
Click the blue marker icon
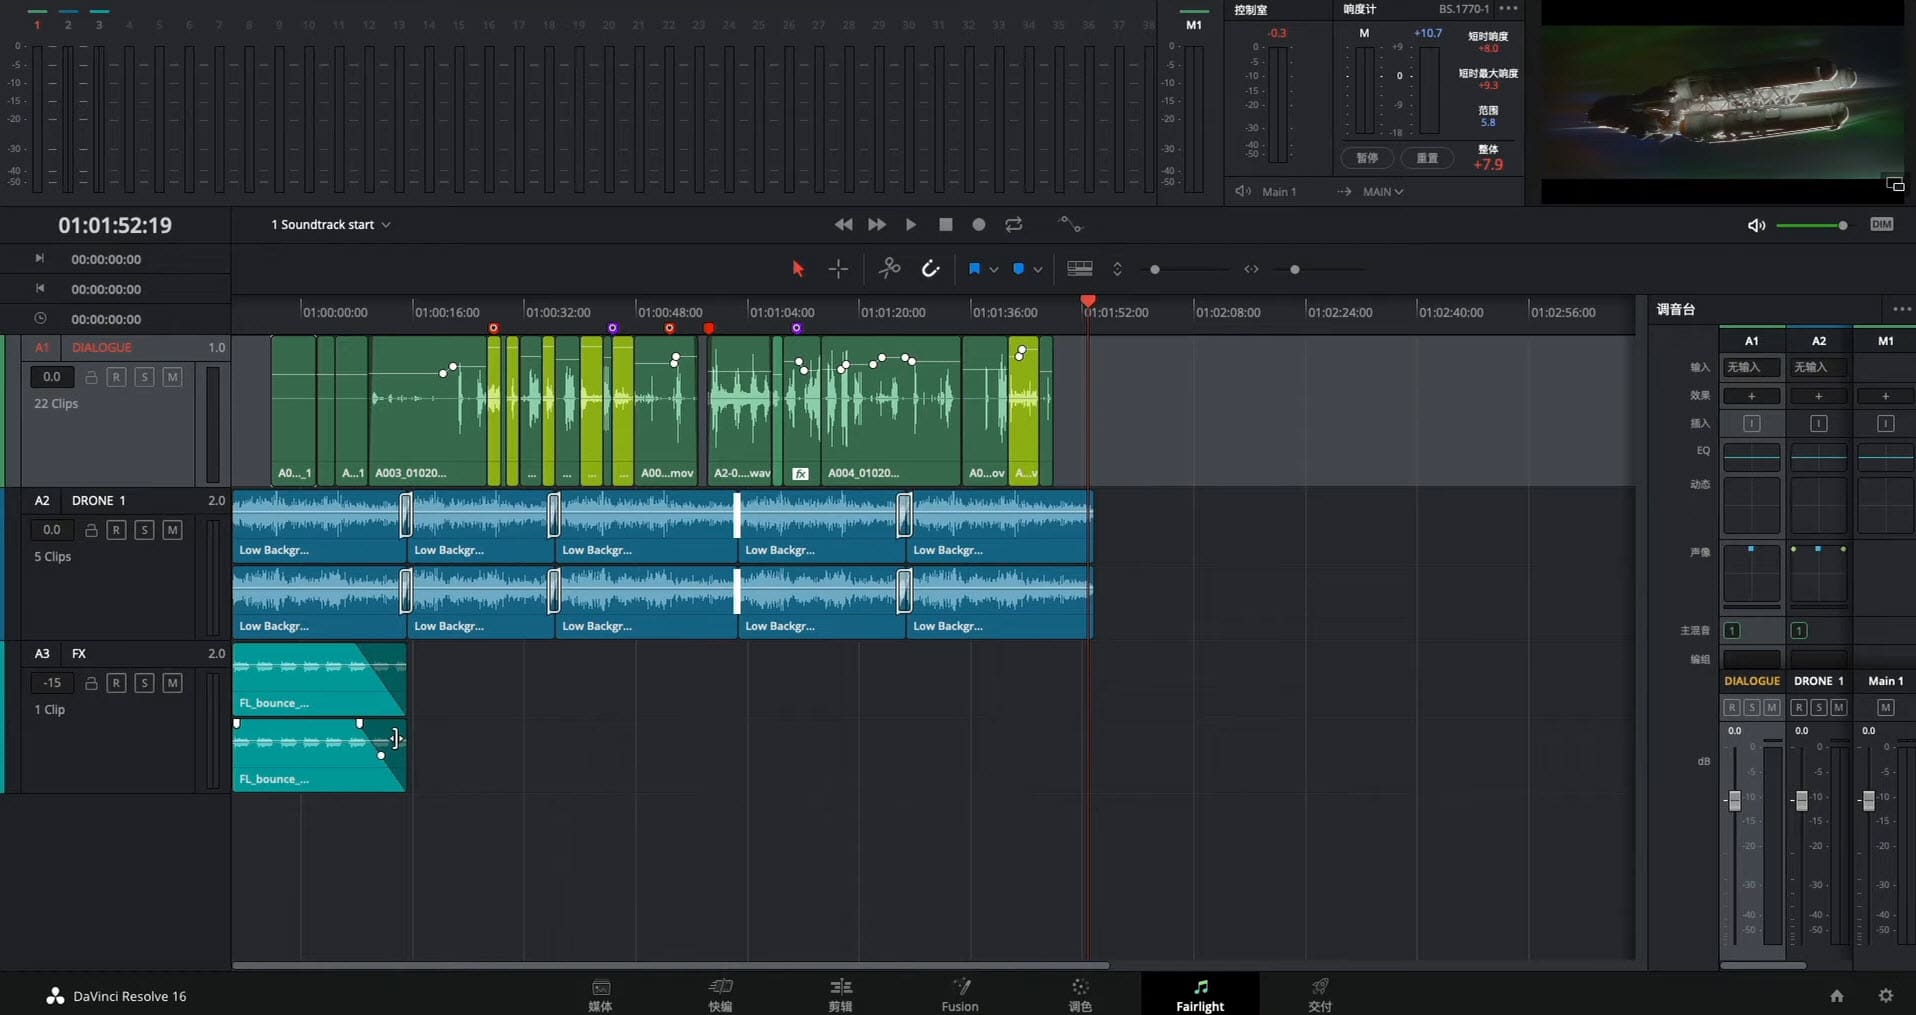tap(1018, 269)
